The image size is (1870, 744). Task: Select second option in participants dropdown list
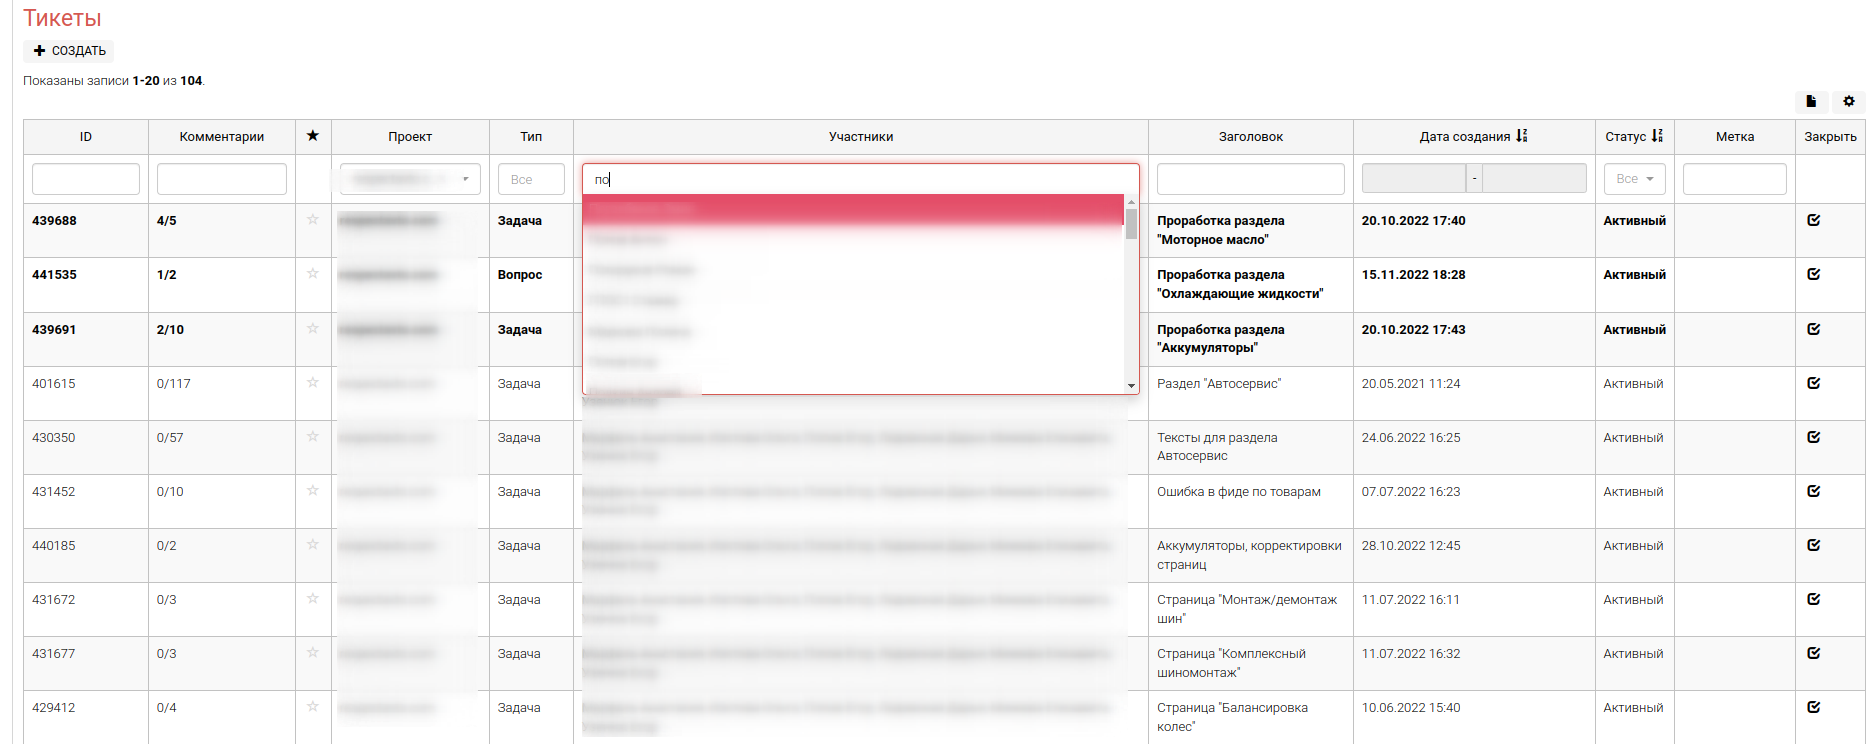tap(853, 239)
